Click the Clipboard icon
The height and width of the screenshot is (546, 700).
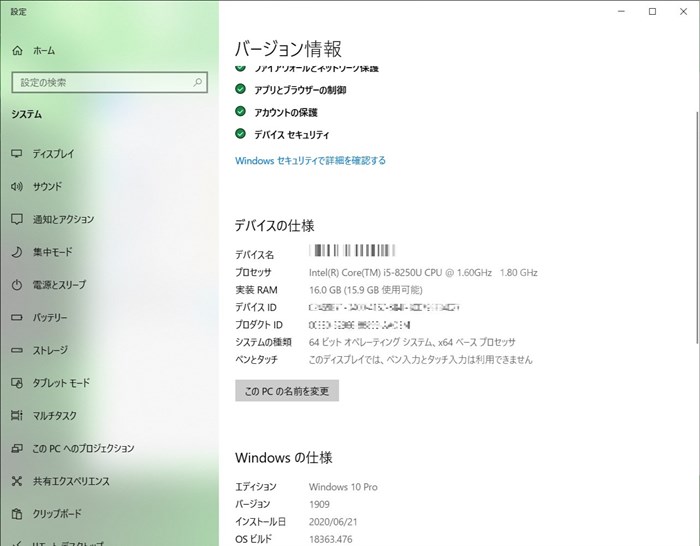17,514
